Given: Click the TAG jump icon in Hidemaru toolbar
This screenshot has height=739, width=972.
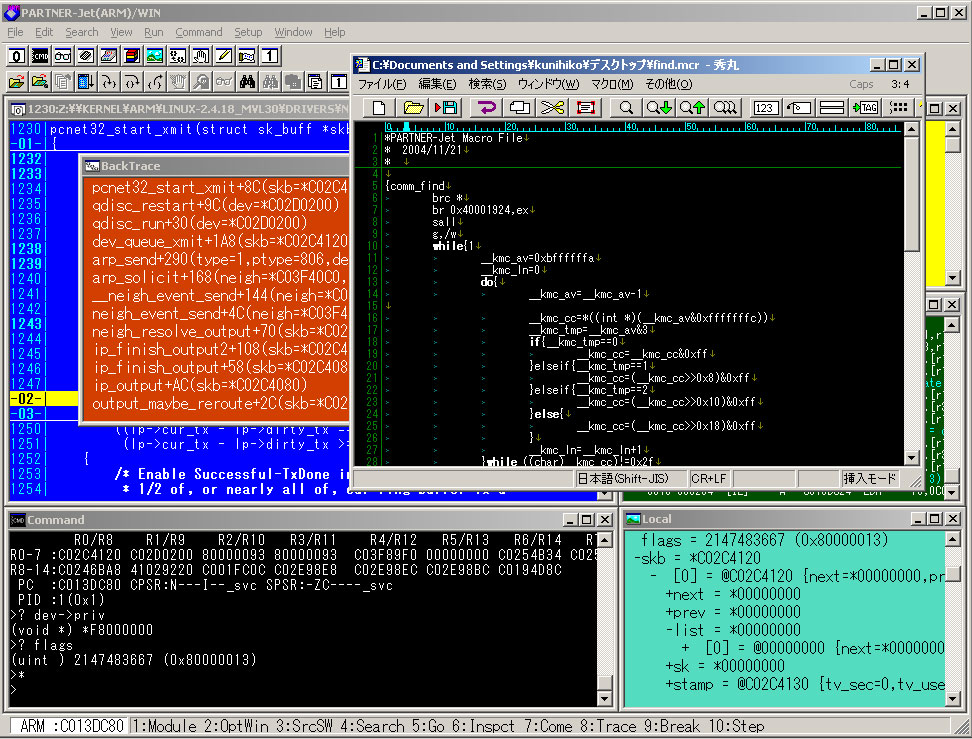Looking at the screenshot, I should (865, 108).
